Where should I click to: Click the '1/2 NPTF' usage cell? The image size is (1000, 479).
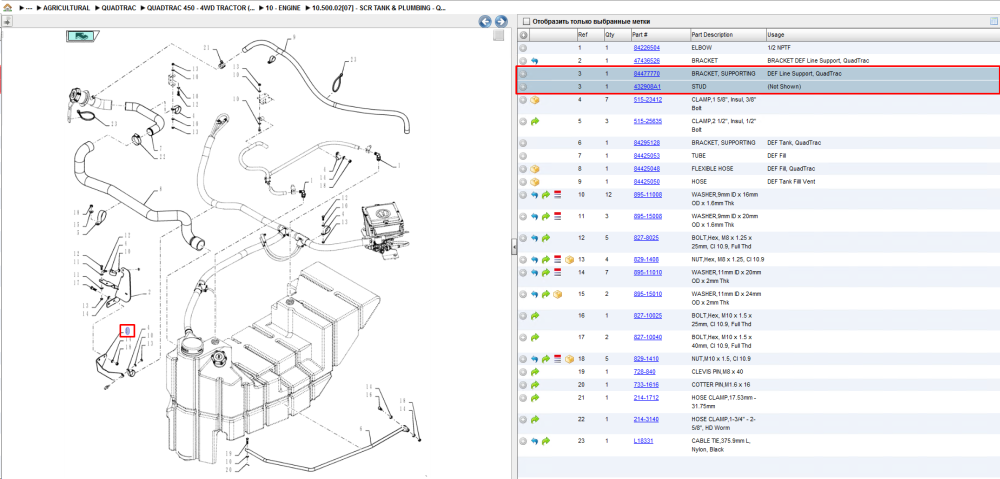tap(778, 48)
